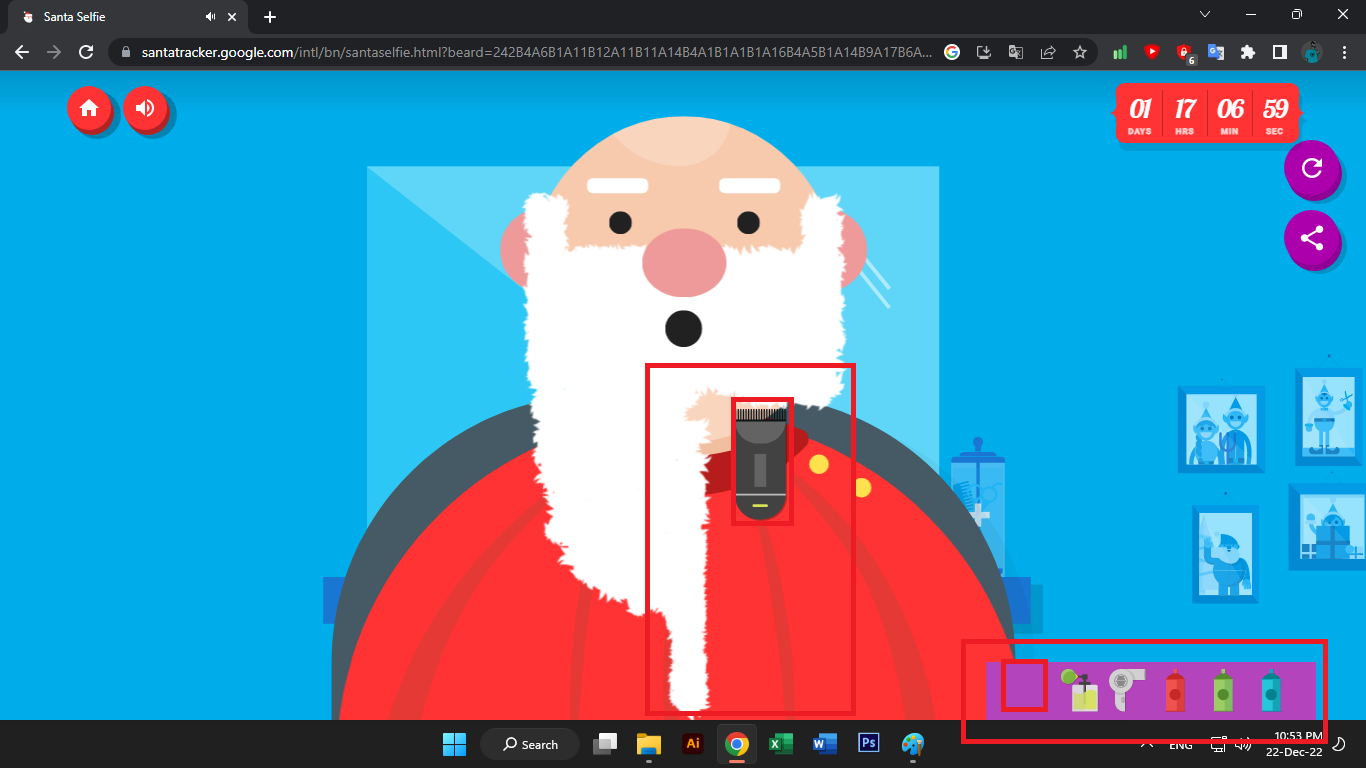The width and height of the screenshot is (1366, 768).
Task: Install the app using the download icon
Action: click(984, 52)
